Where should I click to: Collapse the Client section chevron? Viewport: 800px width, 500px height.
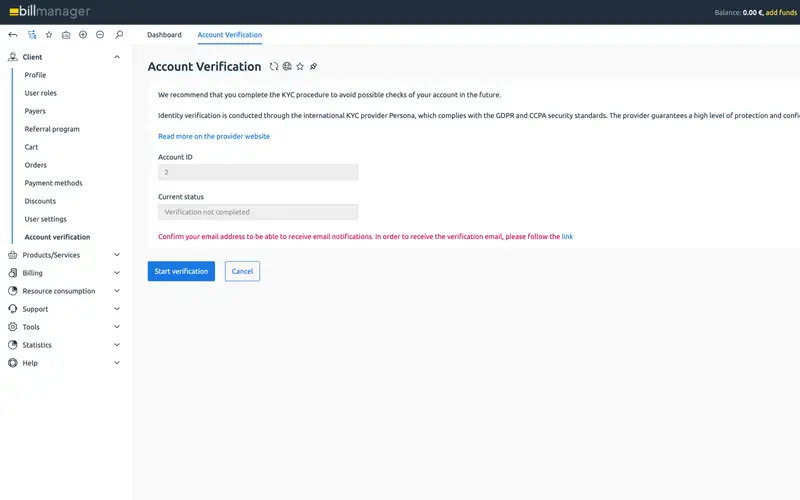[x=117, y=57]
